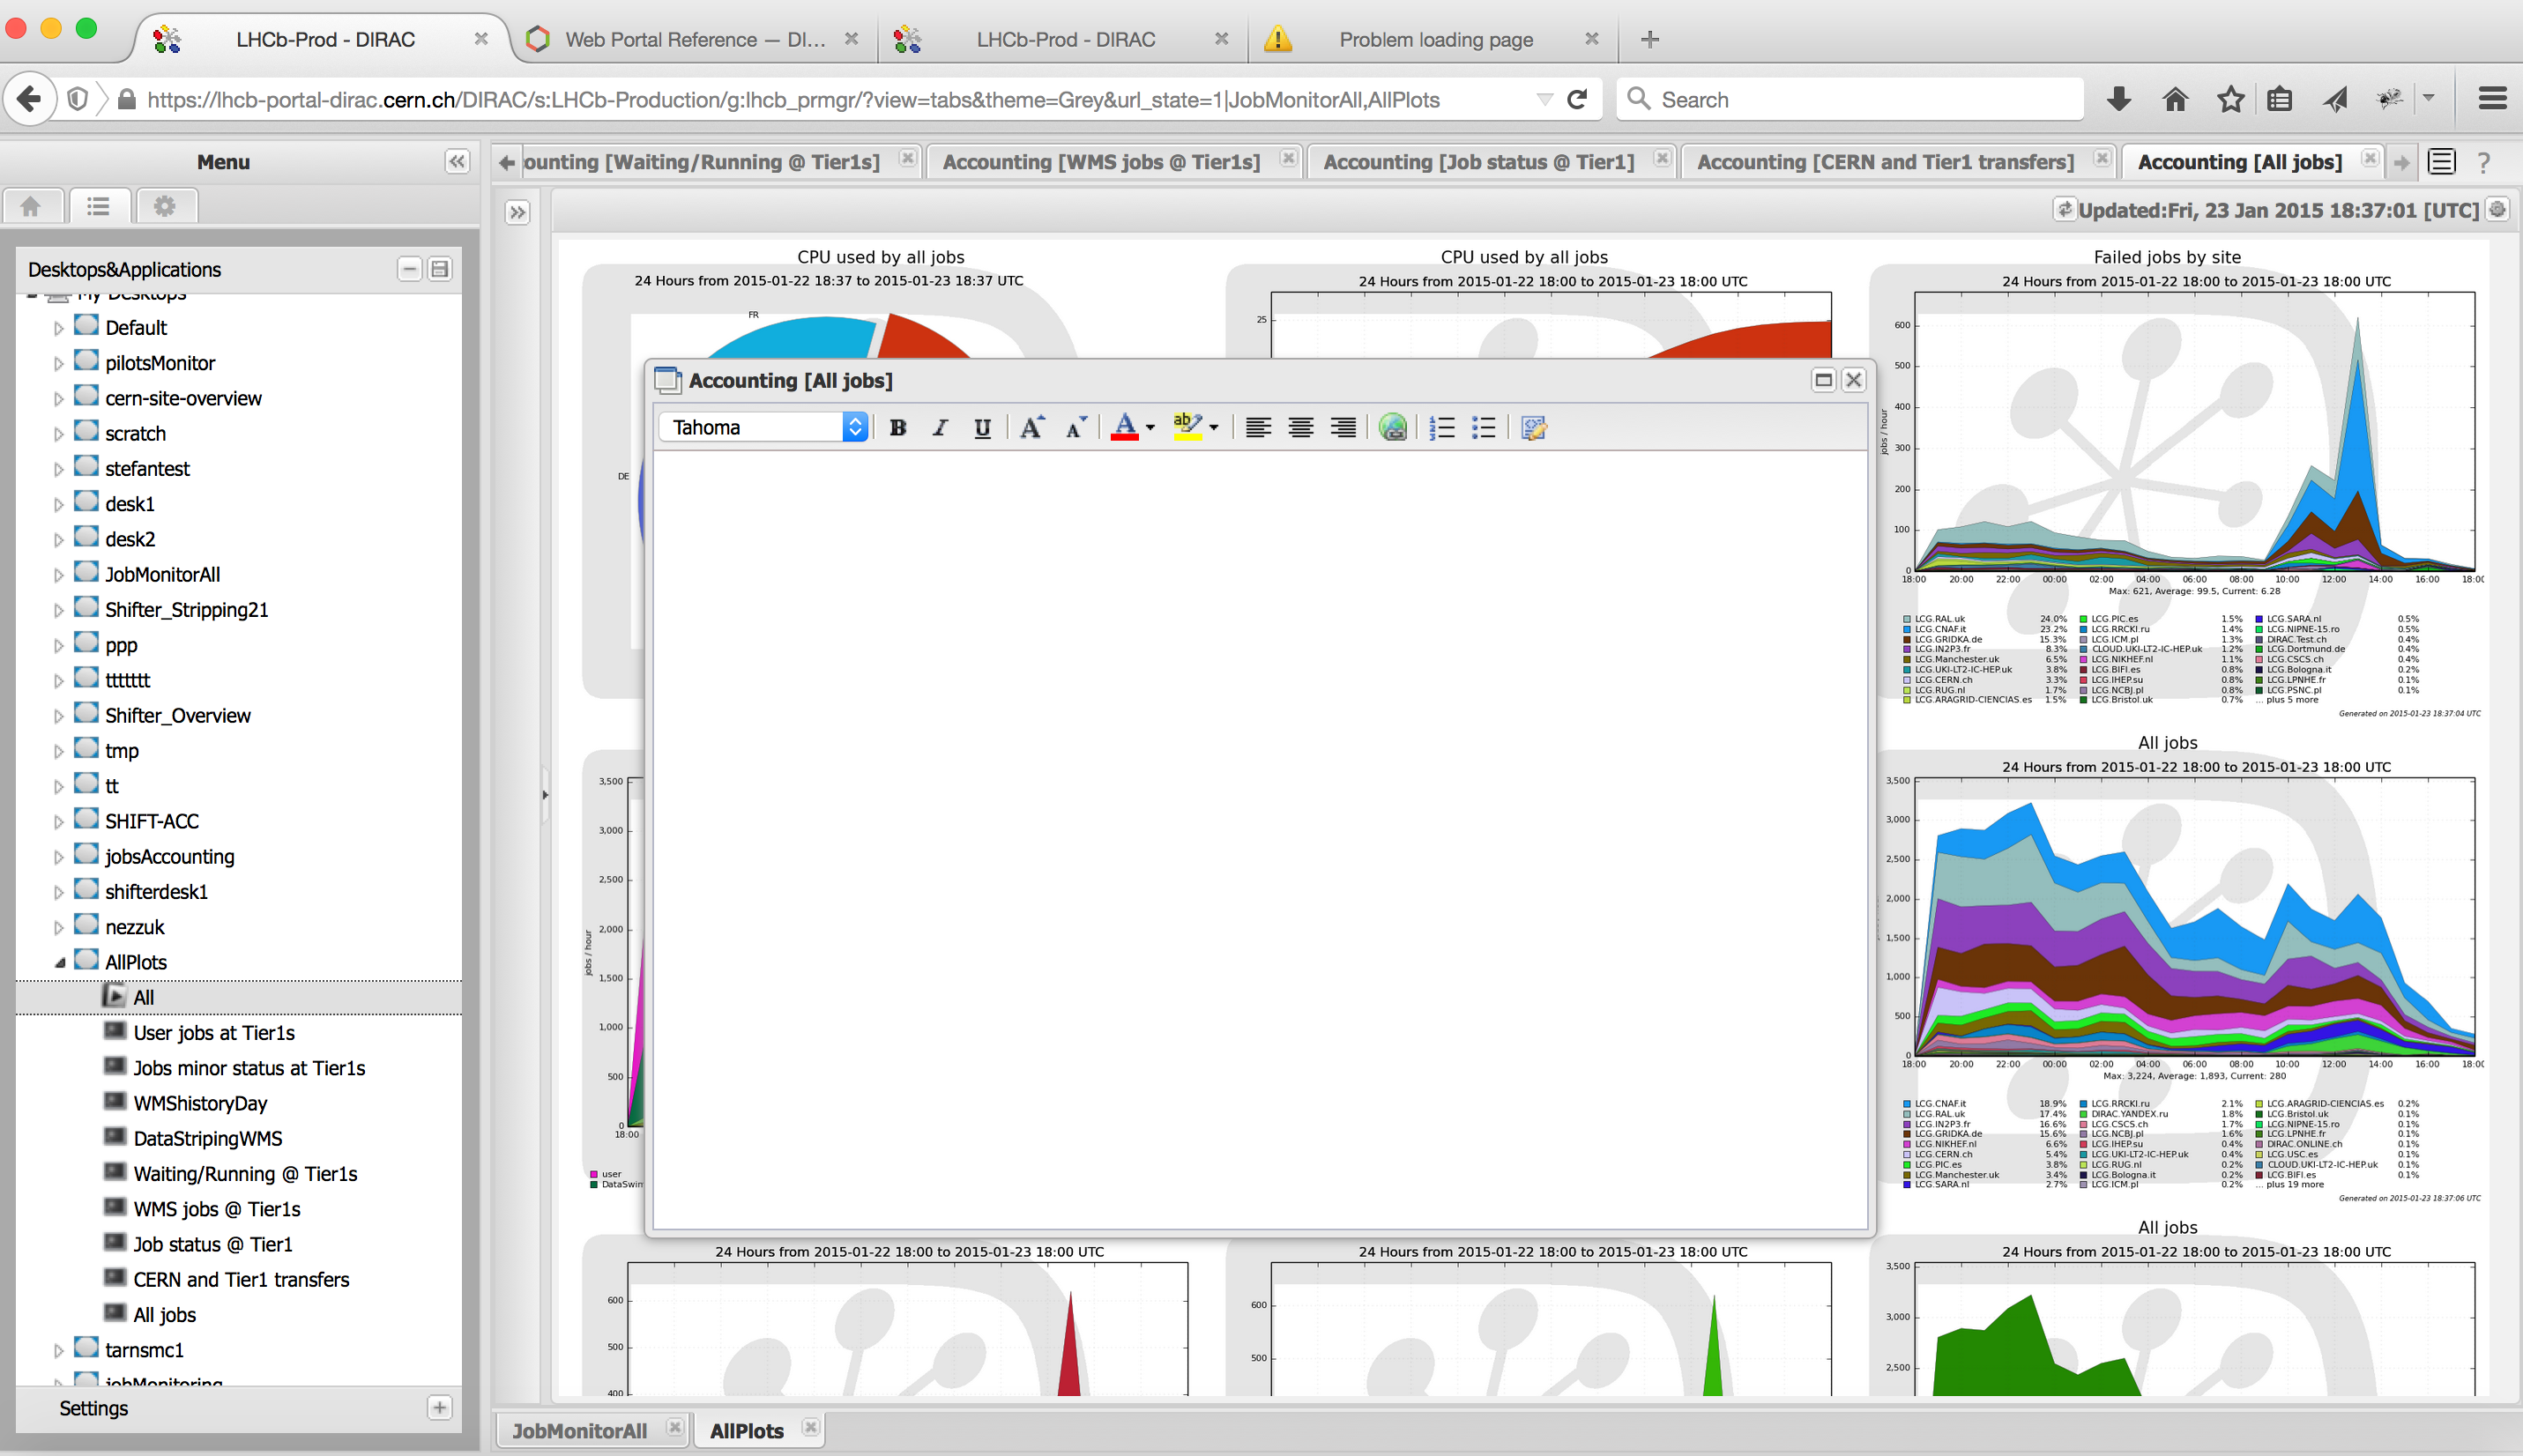Click the red font color icon

click(1124, 428)
